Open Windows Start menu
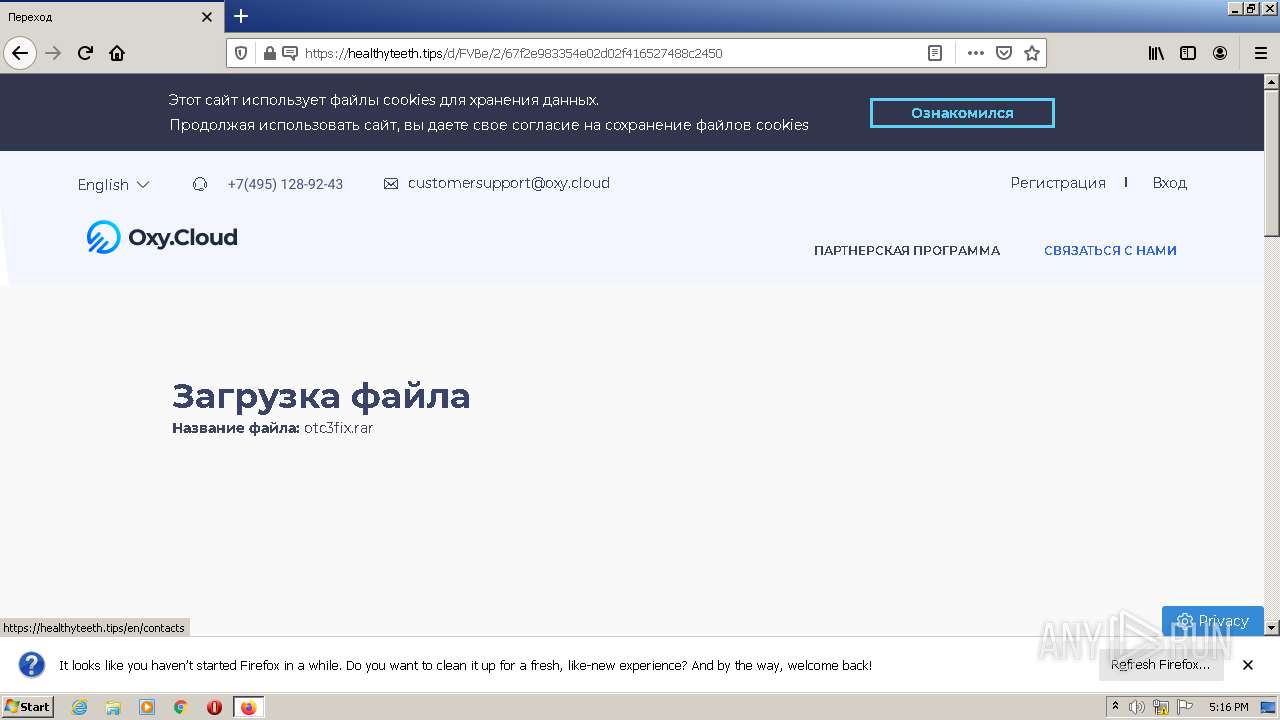 coord(27,706)
